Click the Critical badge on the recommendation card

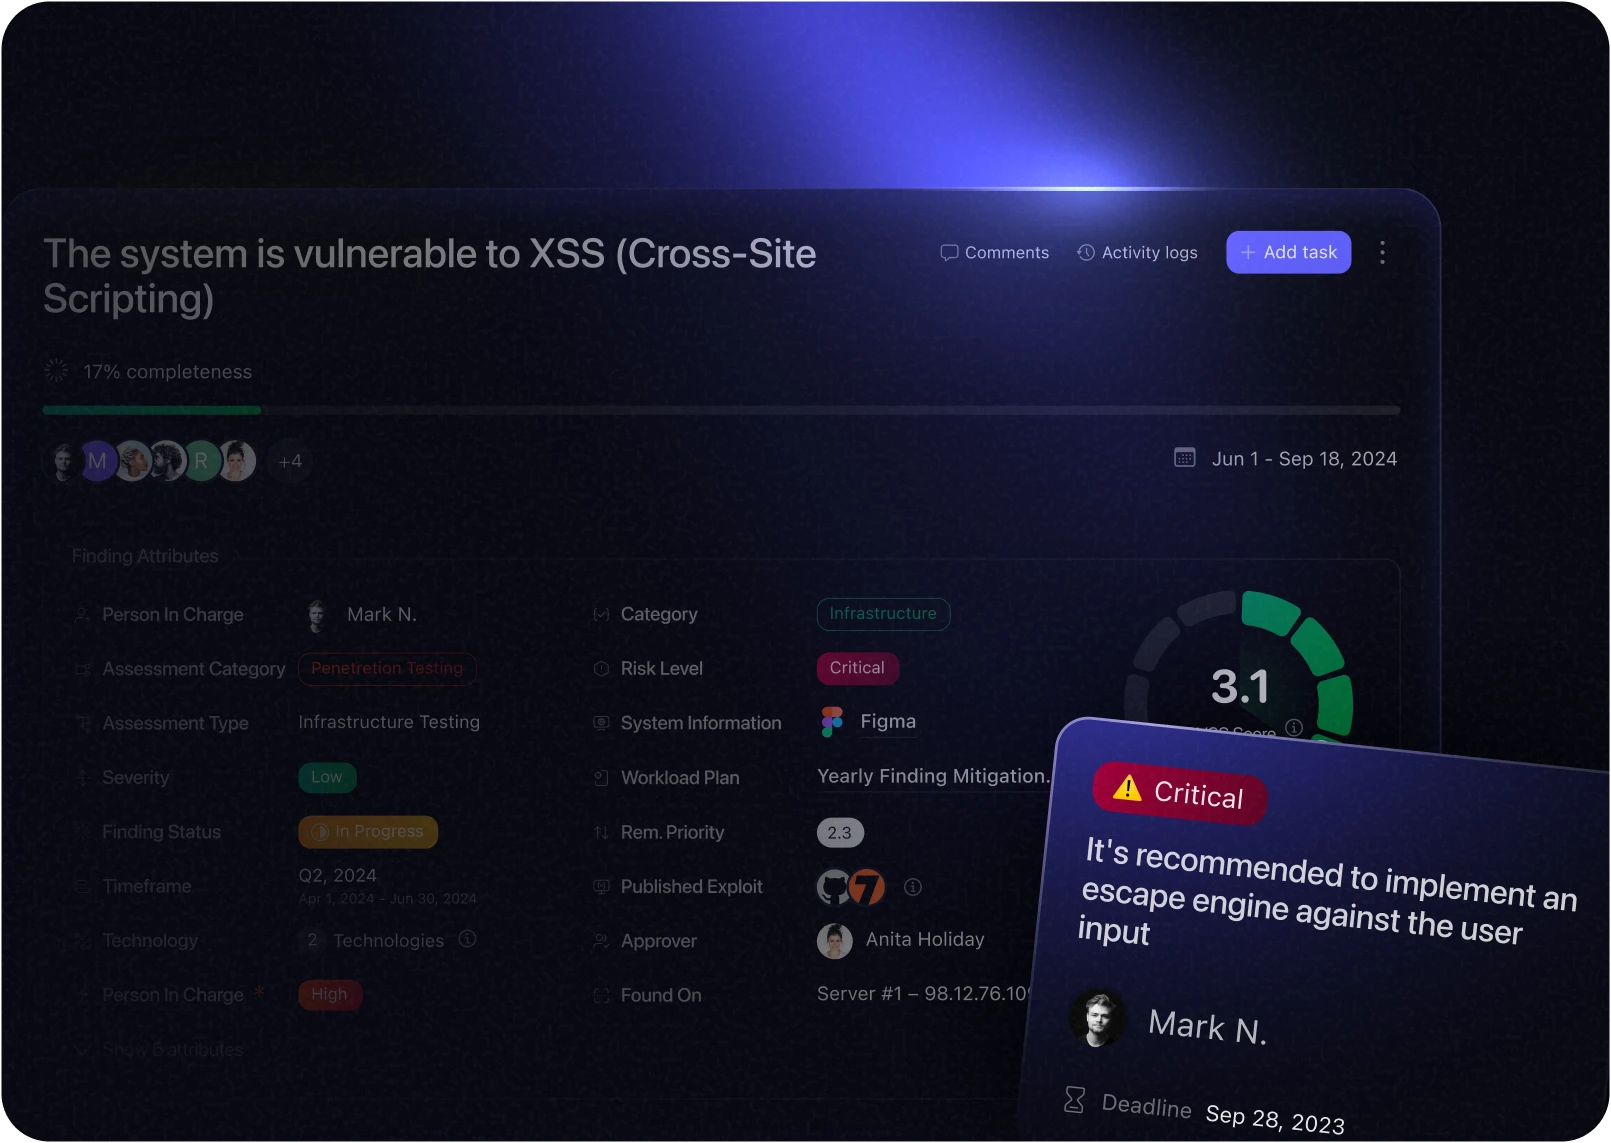click(x=1180, y=793)
